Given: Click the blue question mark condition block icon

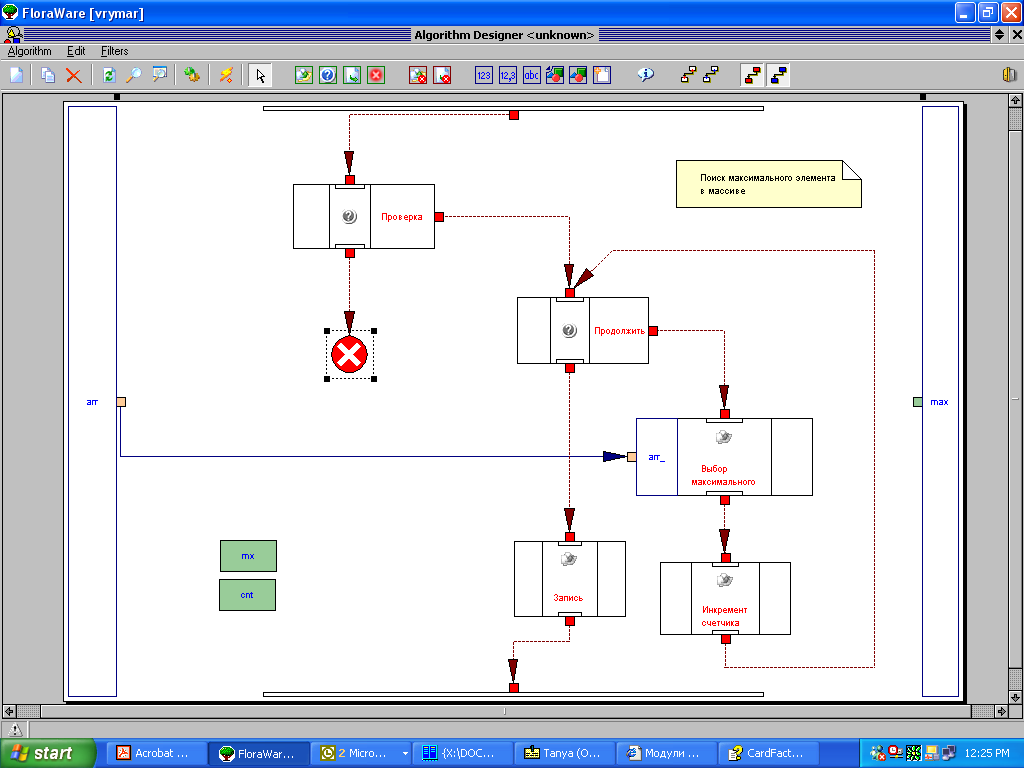Looking at the screenshot, I should (327, 75).
